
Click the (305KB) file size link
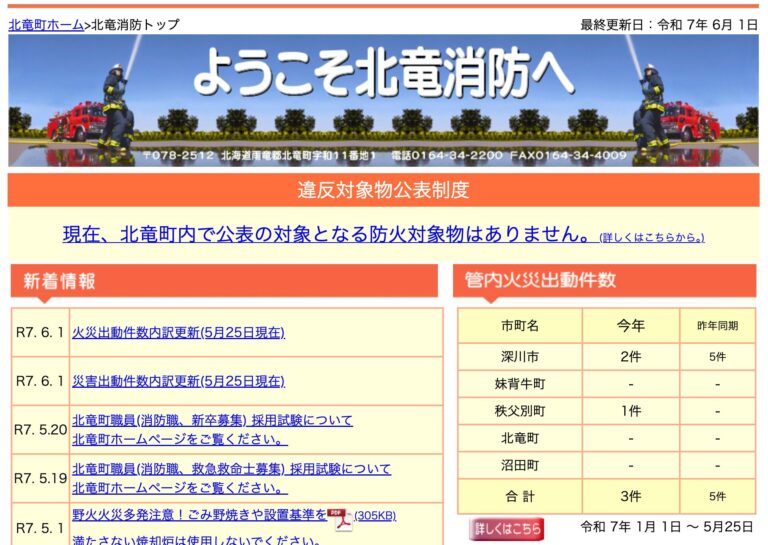[x=375, y=516]
